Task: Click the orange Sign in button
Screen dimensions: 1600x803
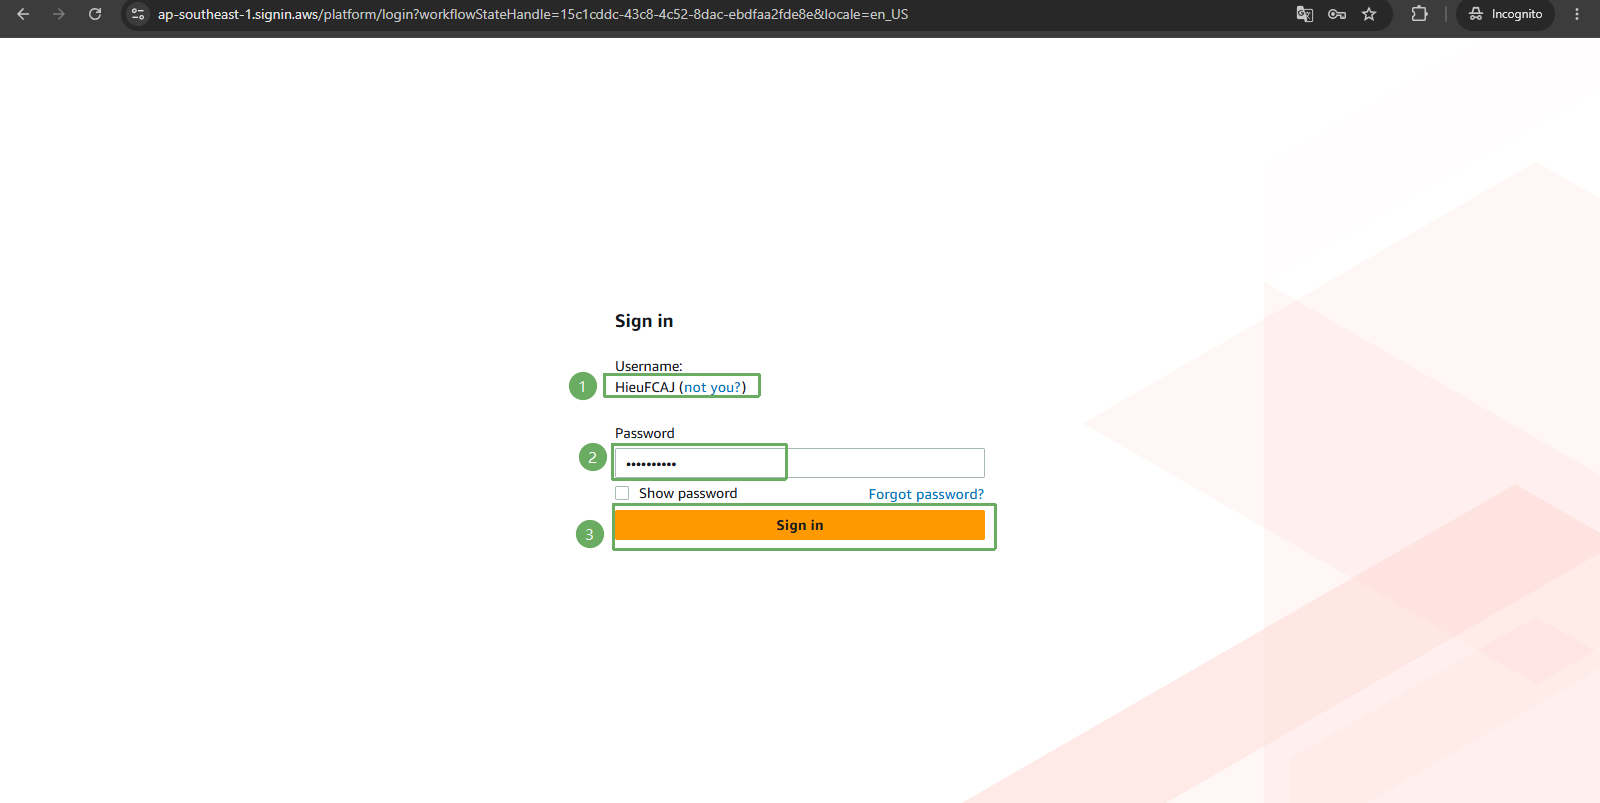Action: click(800, 525)
